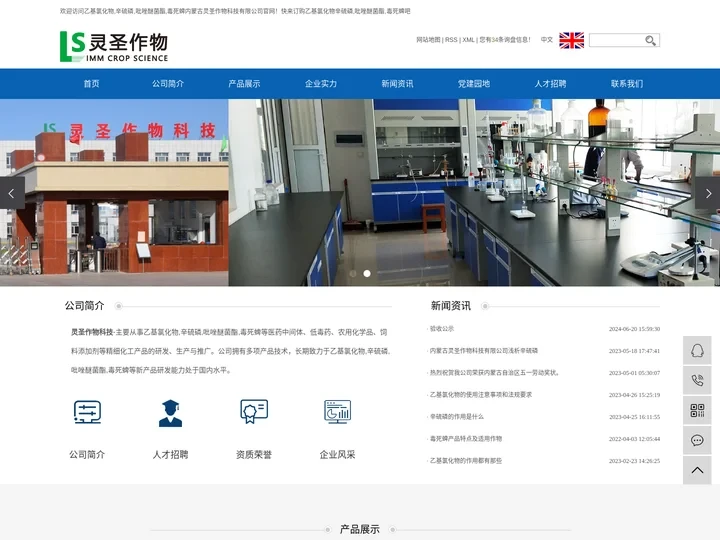Image resolution: width=720 pixels, height=540 pixels.
Task: Click the XML link in the header
Action: point(468,40)
